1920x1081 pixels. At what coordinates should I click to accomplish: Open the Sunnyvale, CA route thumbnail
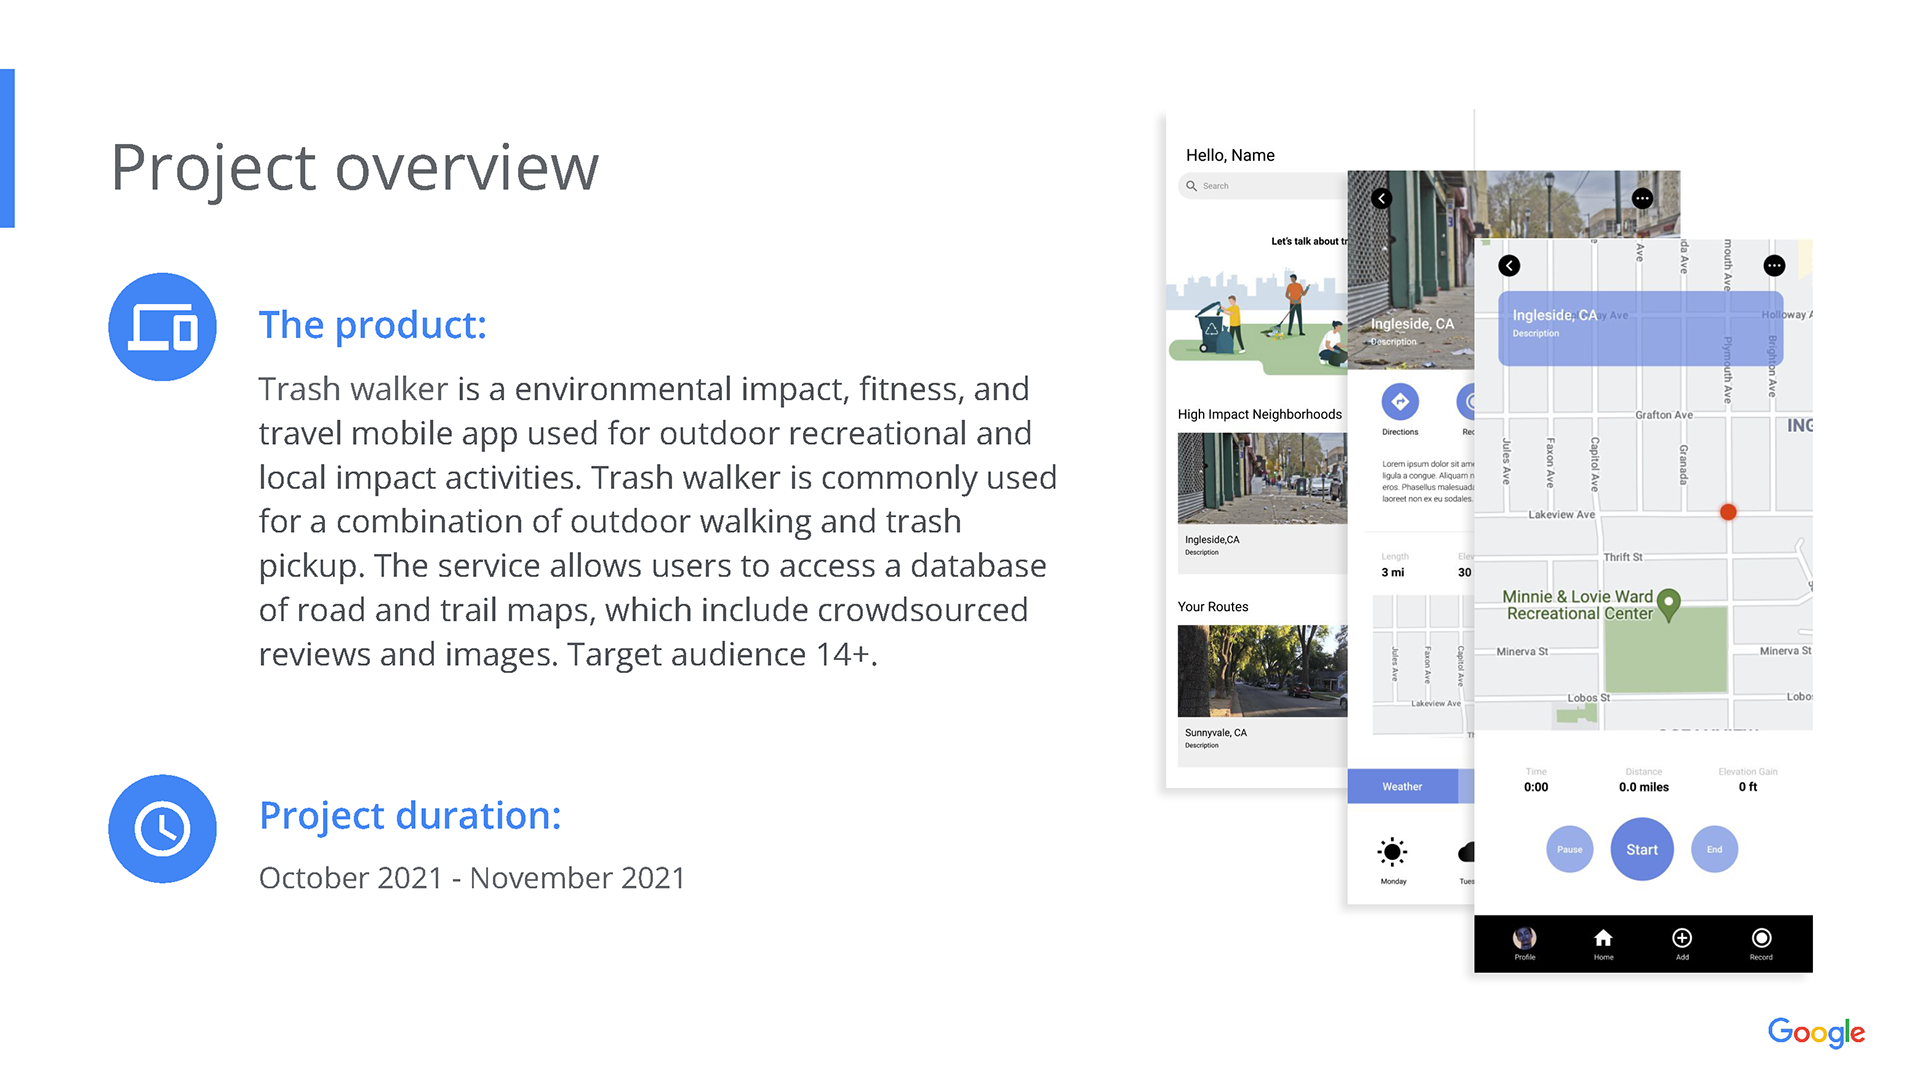(x=1262, y=671)
